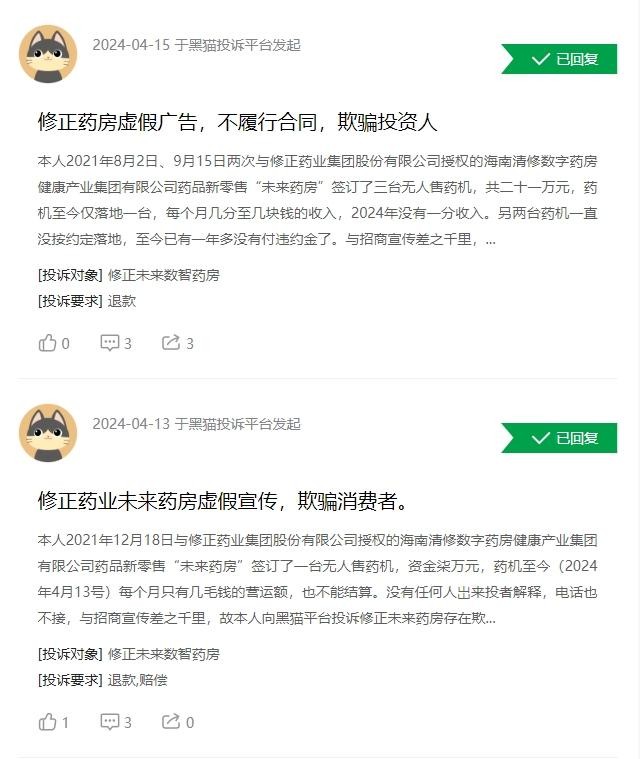
Task: Click 已回复 badge on the second complaint
Action: (x=559, y=438)
